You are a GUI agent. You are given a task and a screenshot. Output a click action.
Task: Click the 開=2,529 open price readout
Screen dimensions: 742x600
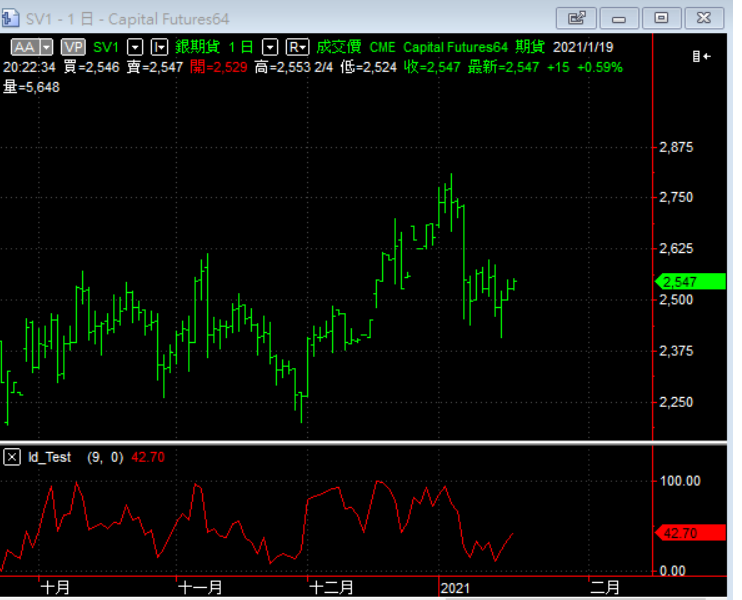[219, 67]
